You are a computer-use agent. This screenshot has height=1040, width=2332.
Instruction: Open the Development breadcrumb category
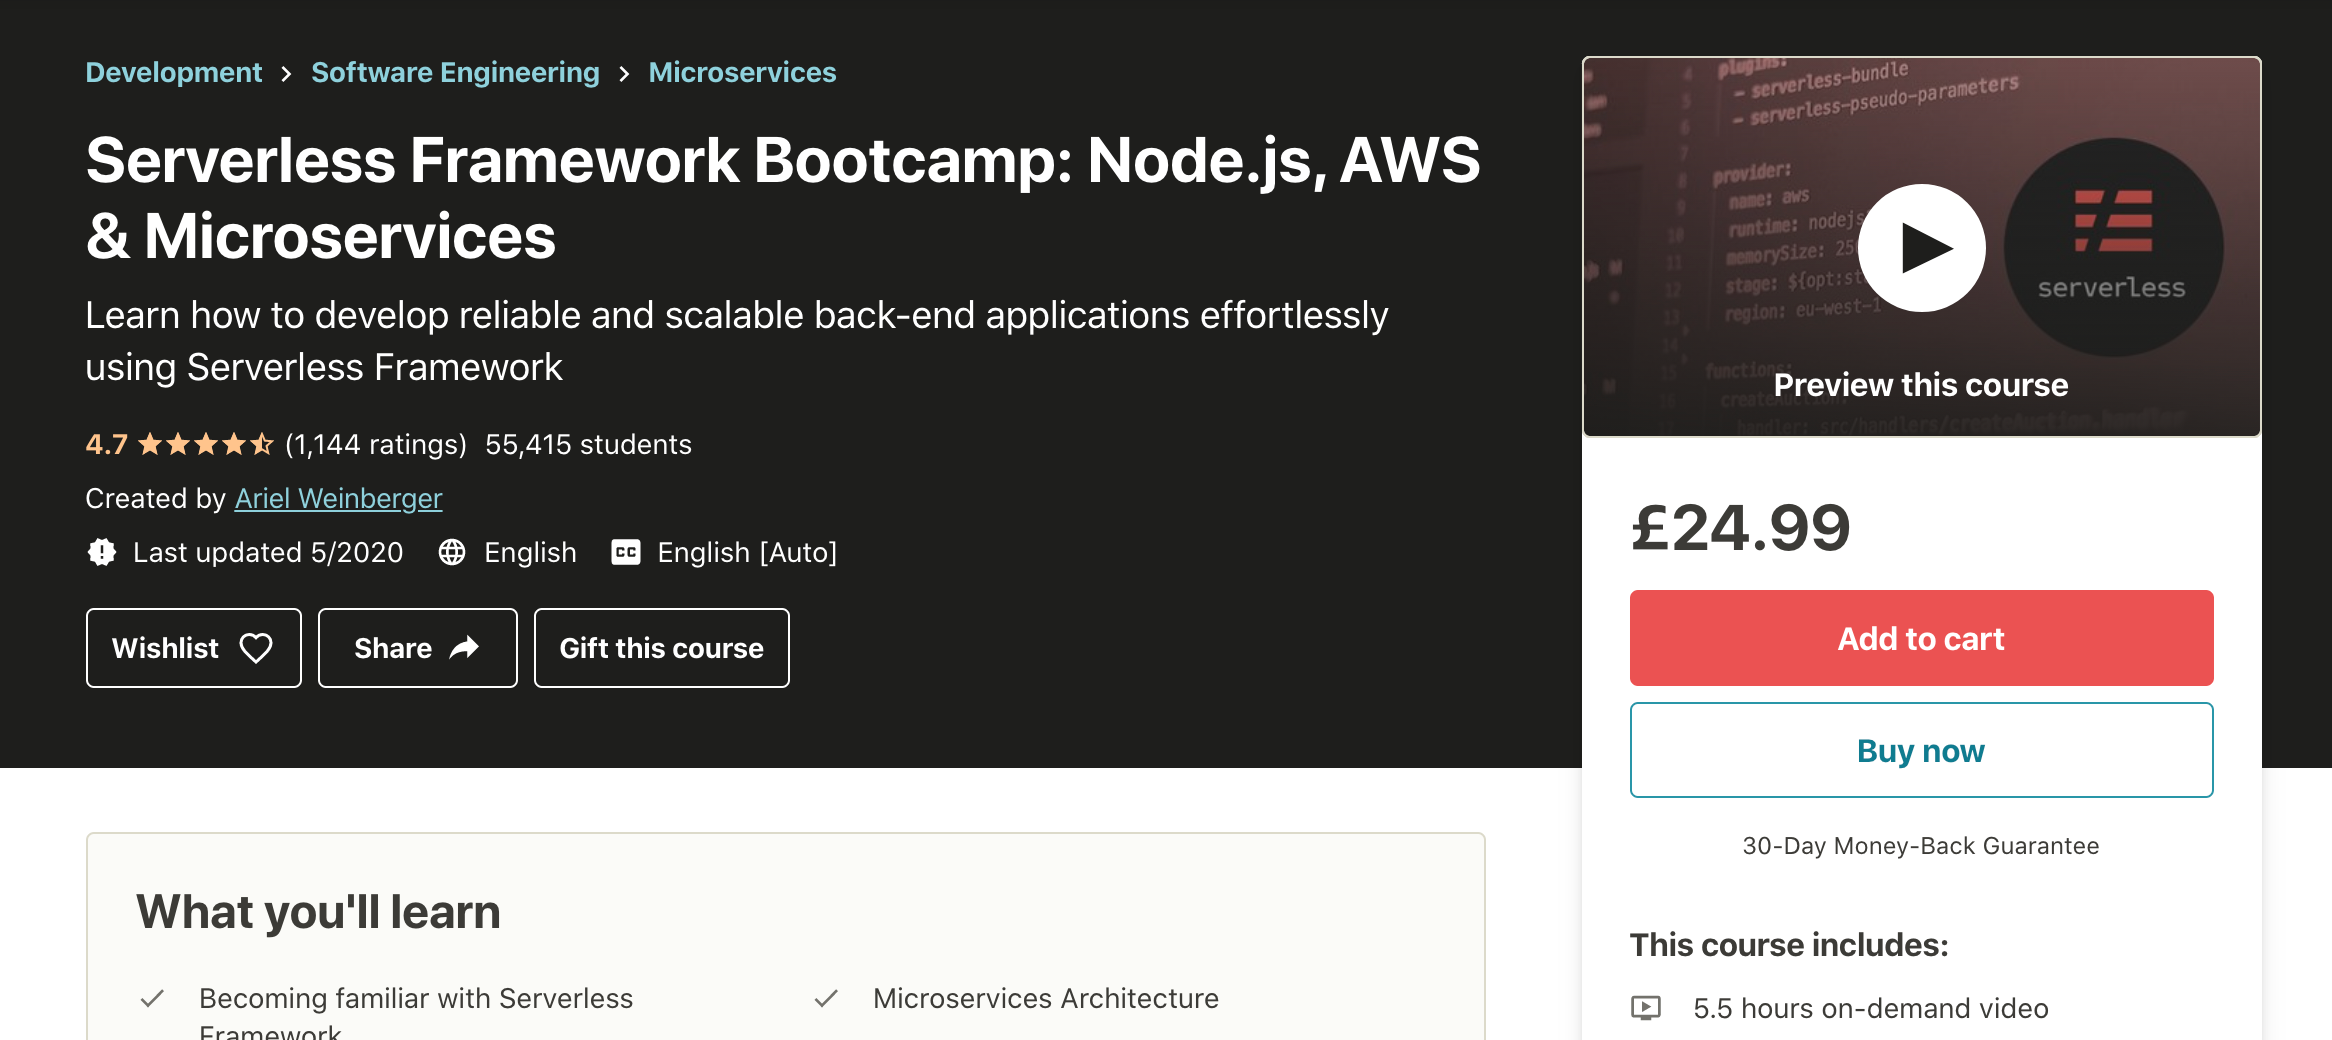[173, 72]
